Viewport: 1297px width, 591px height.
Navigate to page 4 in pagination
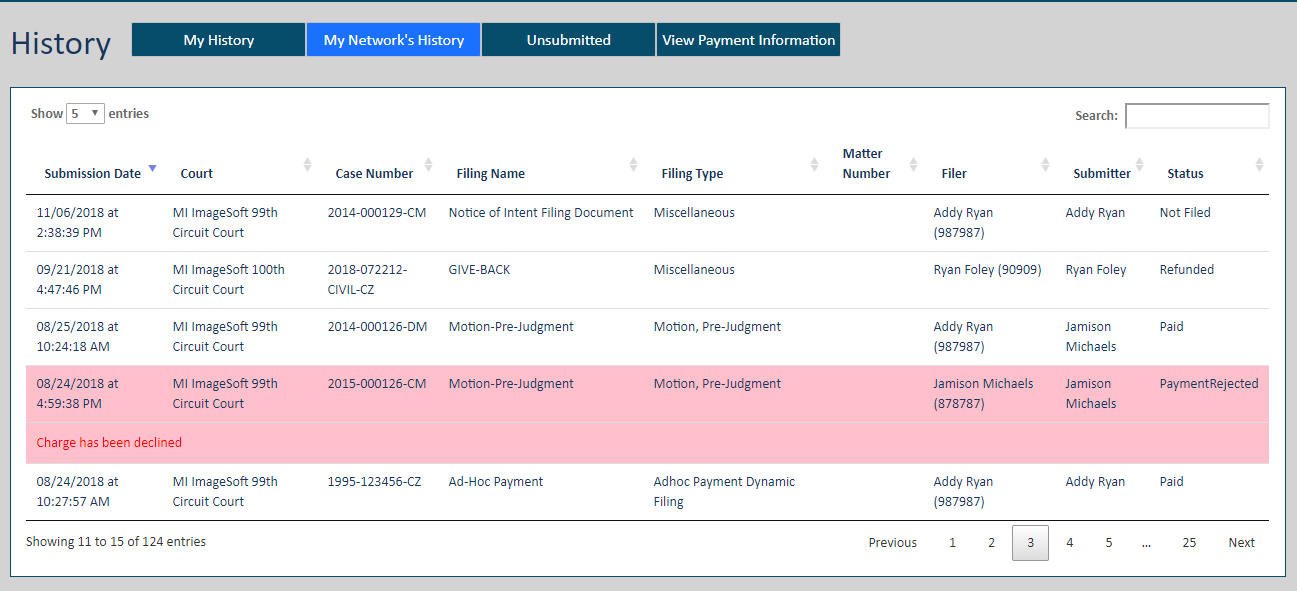1069,543
